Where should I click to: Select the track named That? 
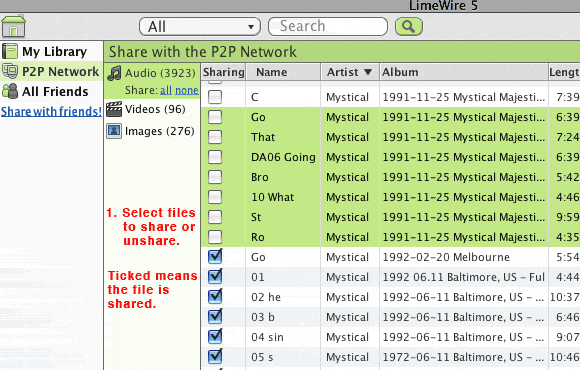click(x=263, y=137)
